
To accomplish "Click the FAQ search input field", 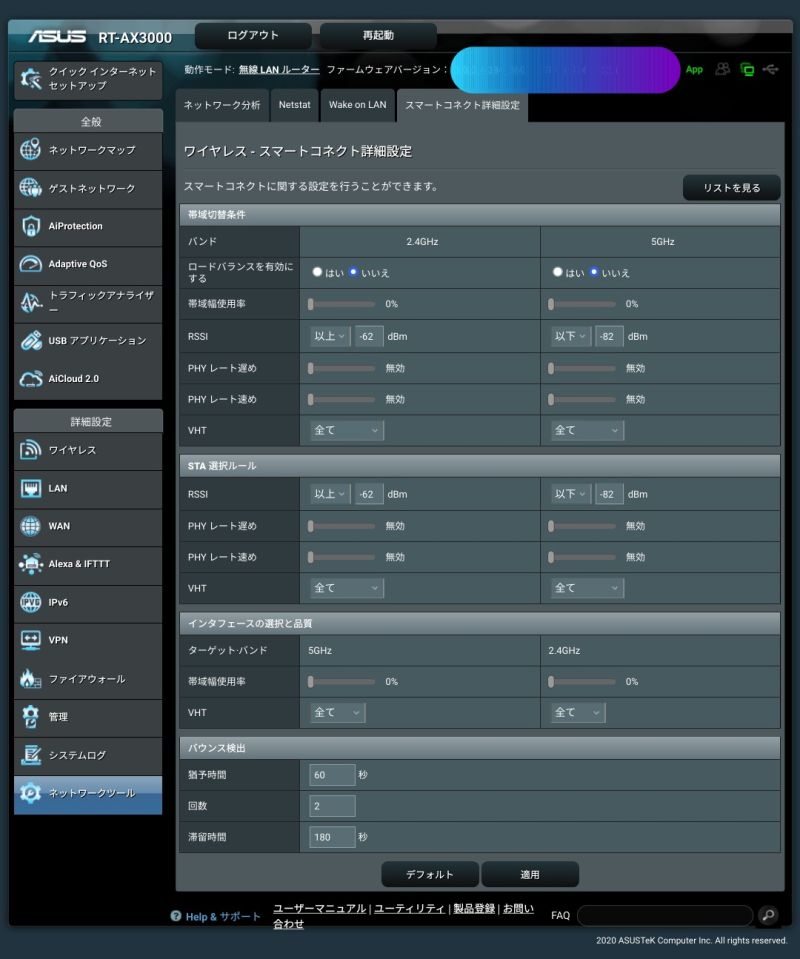I will (x=665, y=915).
